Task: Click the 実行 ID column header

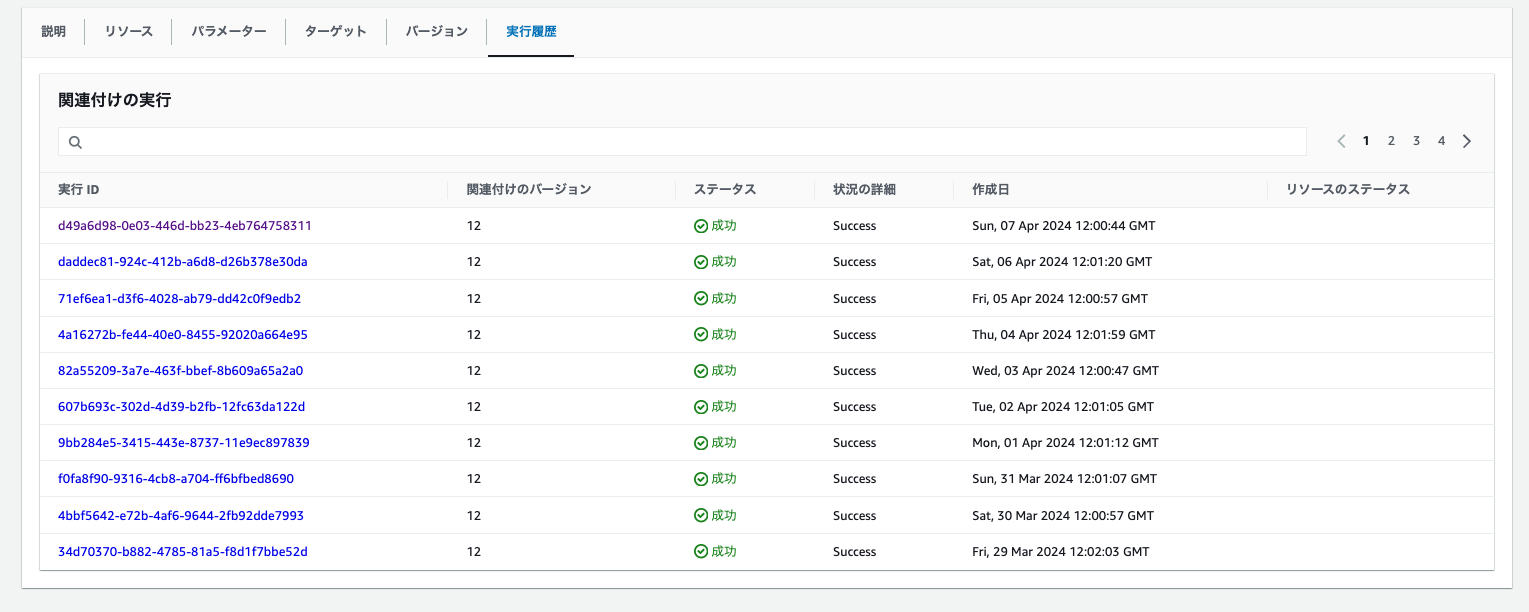Action: 79,189
